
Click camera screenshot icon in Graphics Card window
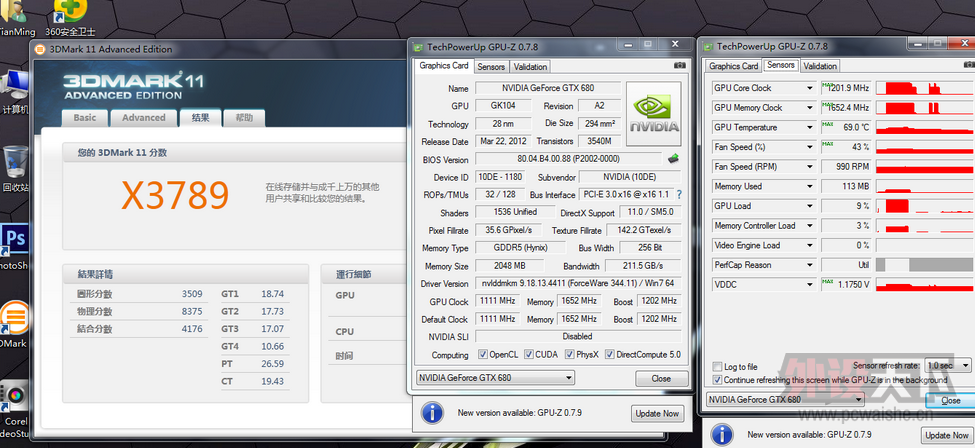tap(680, 65)
